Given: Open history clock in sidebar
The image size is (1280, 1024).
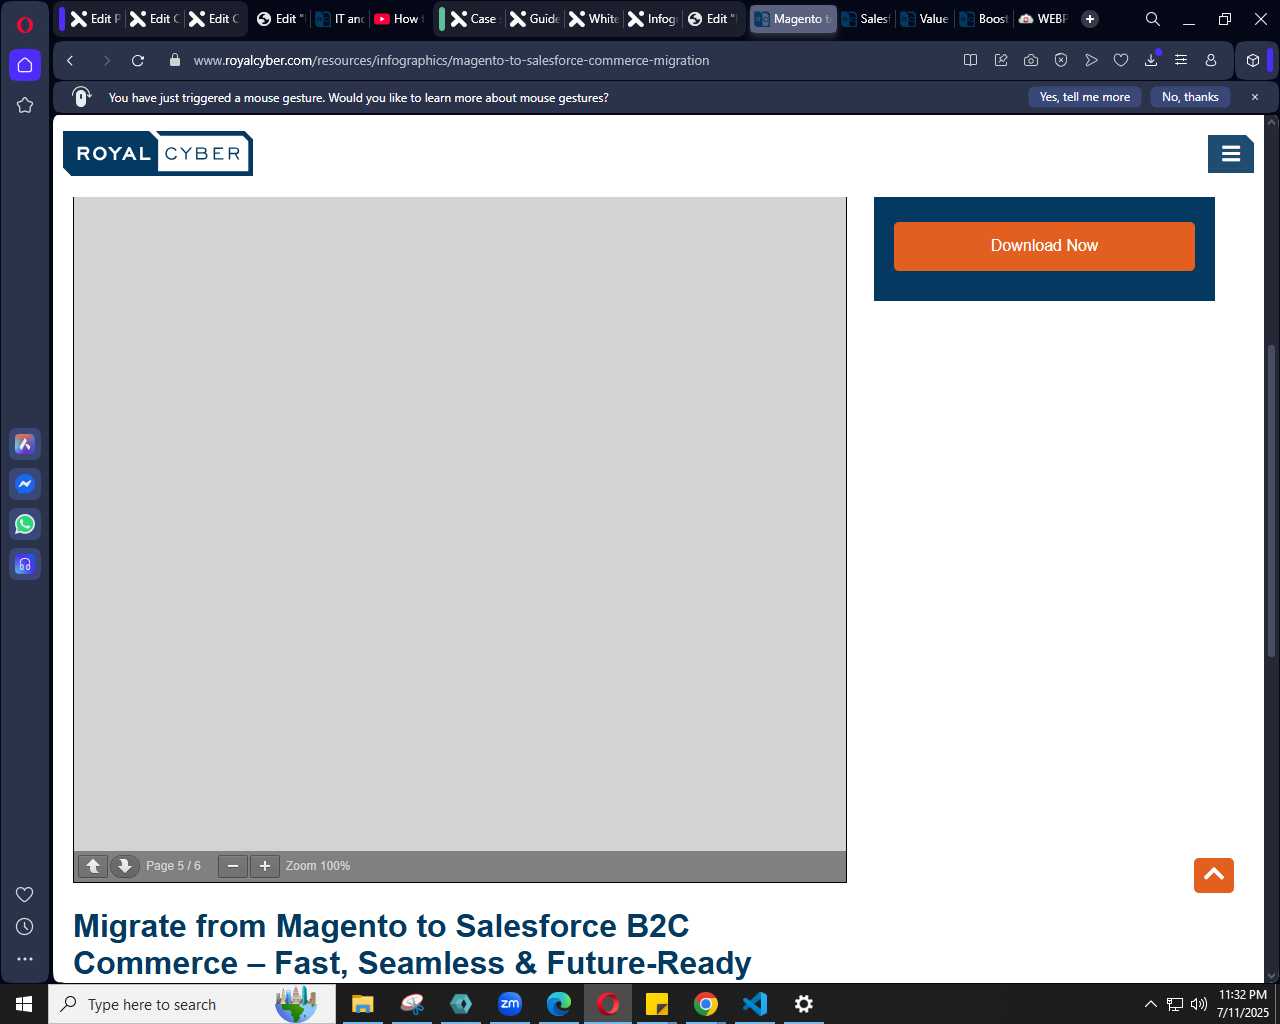Looking at the screenshot, I should tap(25, 926).
